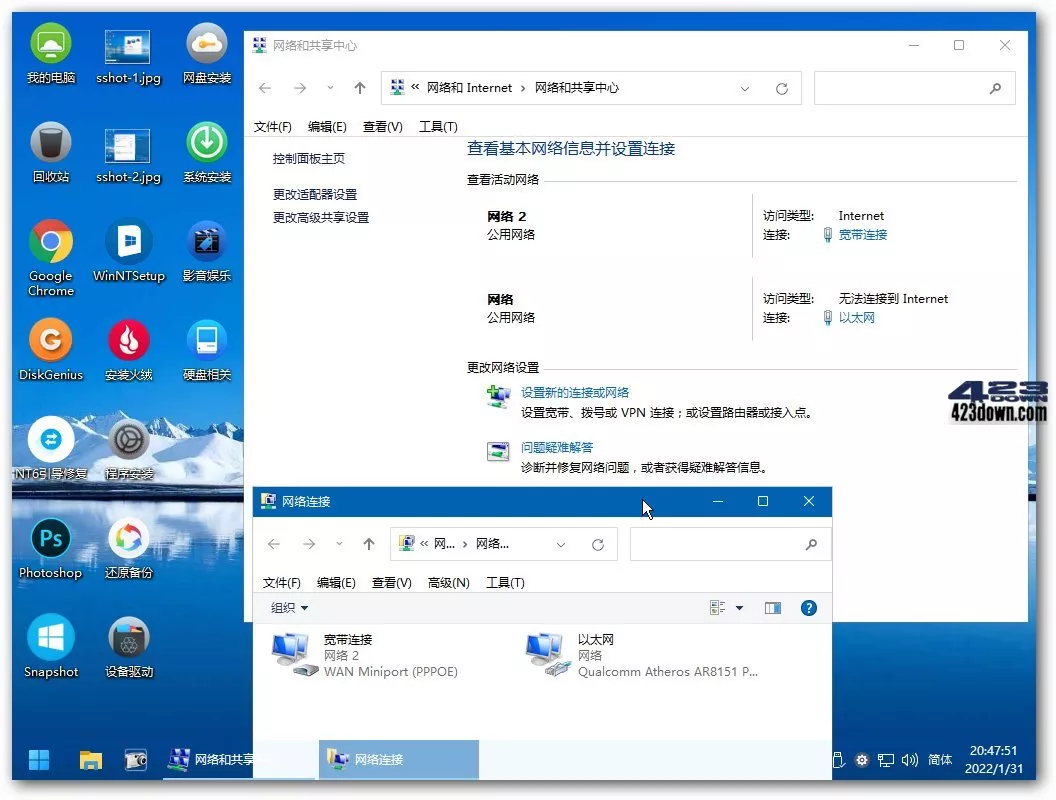Click the Up navigation arrow in 网络连接

(369, 544)
